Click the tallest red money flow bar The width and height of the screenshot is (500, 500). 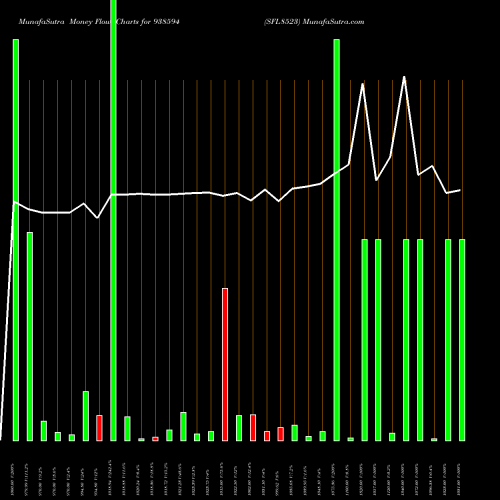(225, 364)
